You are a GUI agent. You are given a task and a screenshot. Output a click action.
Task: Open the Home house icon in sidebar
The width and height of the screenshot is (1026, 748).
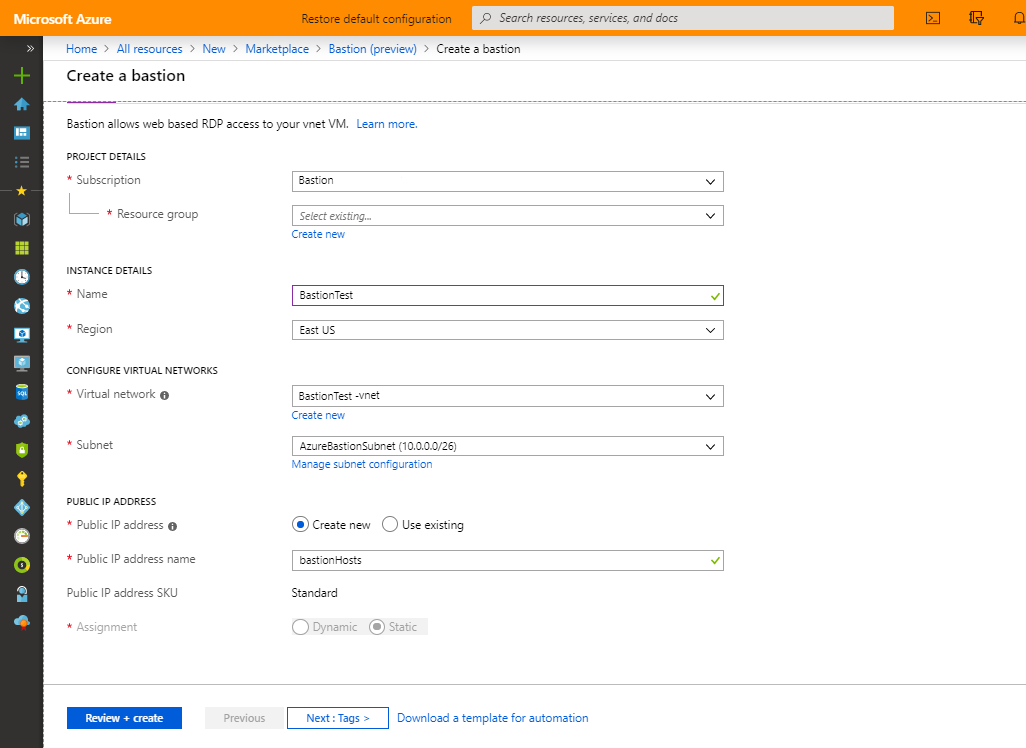point(22,104)
